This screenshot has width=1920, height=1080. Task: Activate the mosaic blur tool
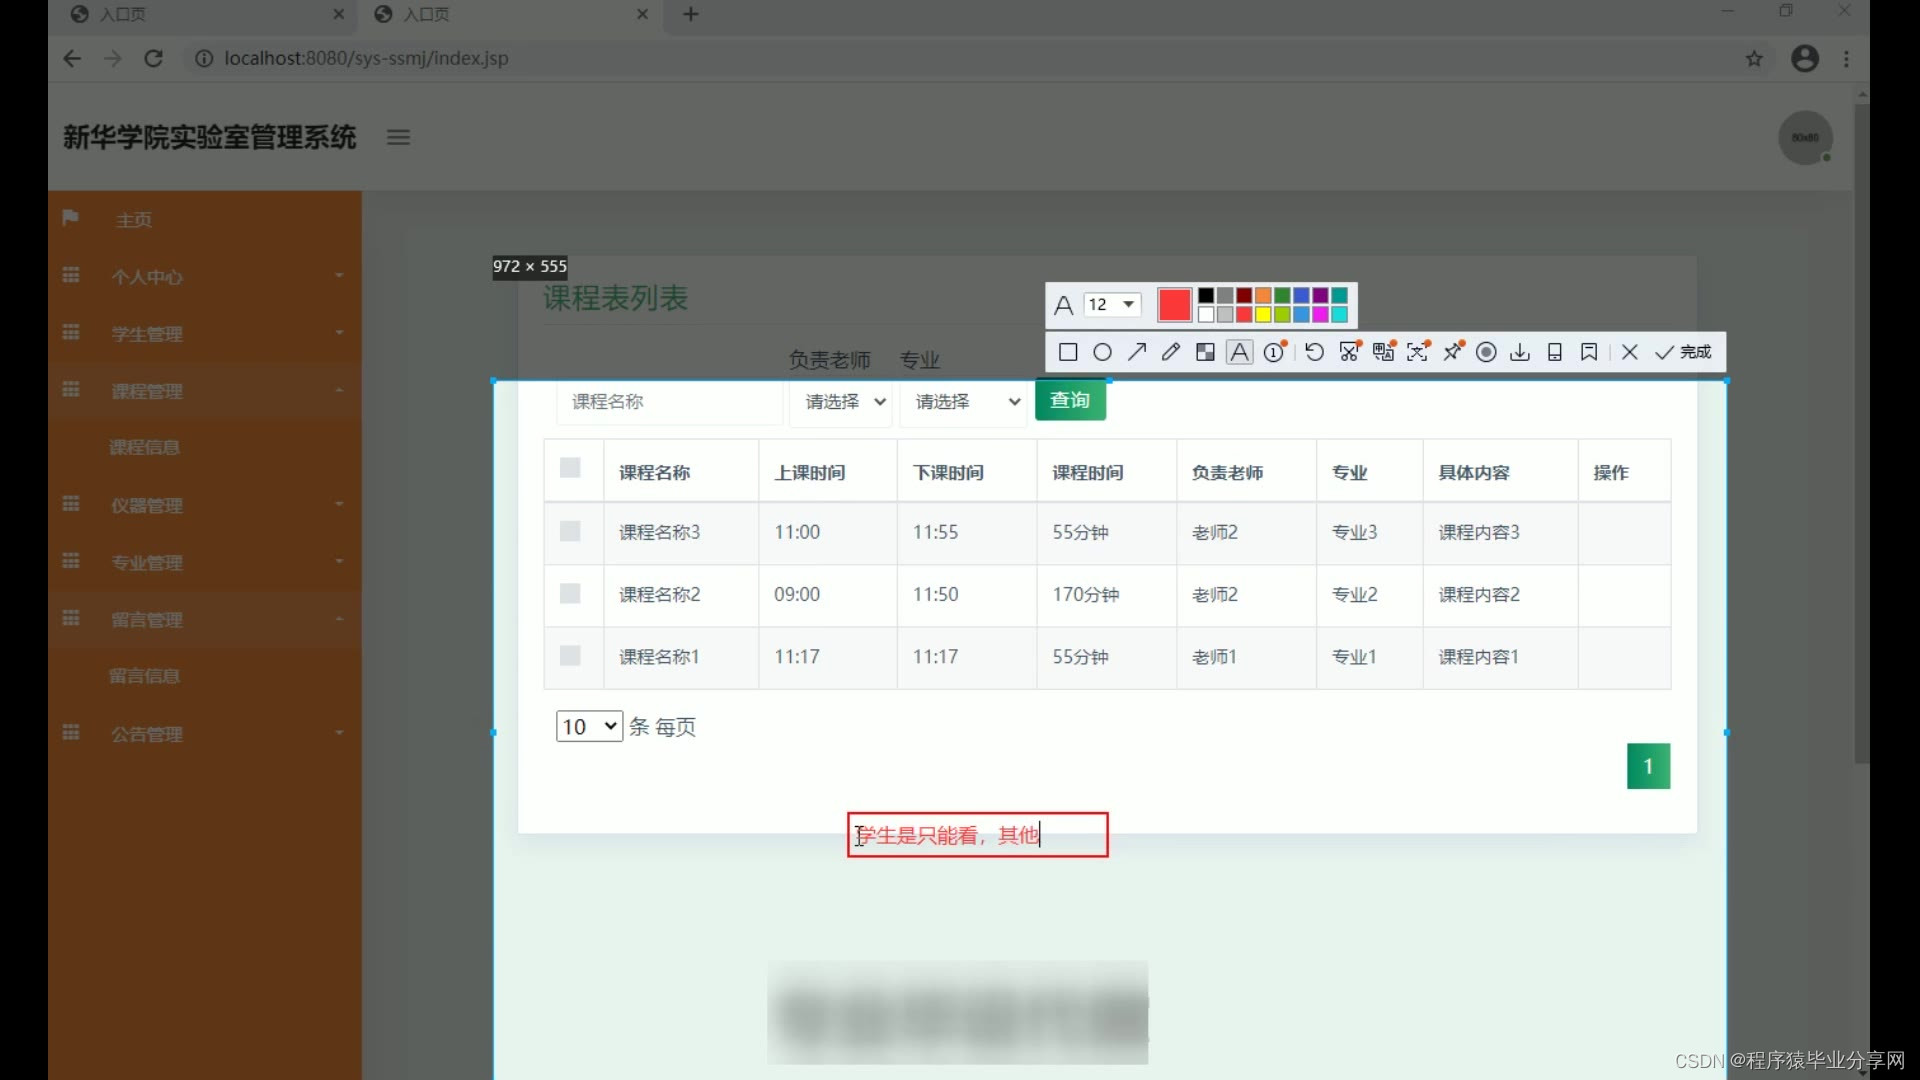click(1205, 352)
